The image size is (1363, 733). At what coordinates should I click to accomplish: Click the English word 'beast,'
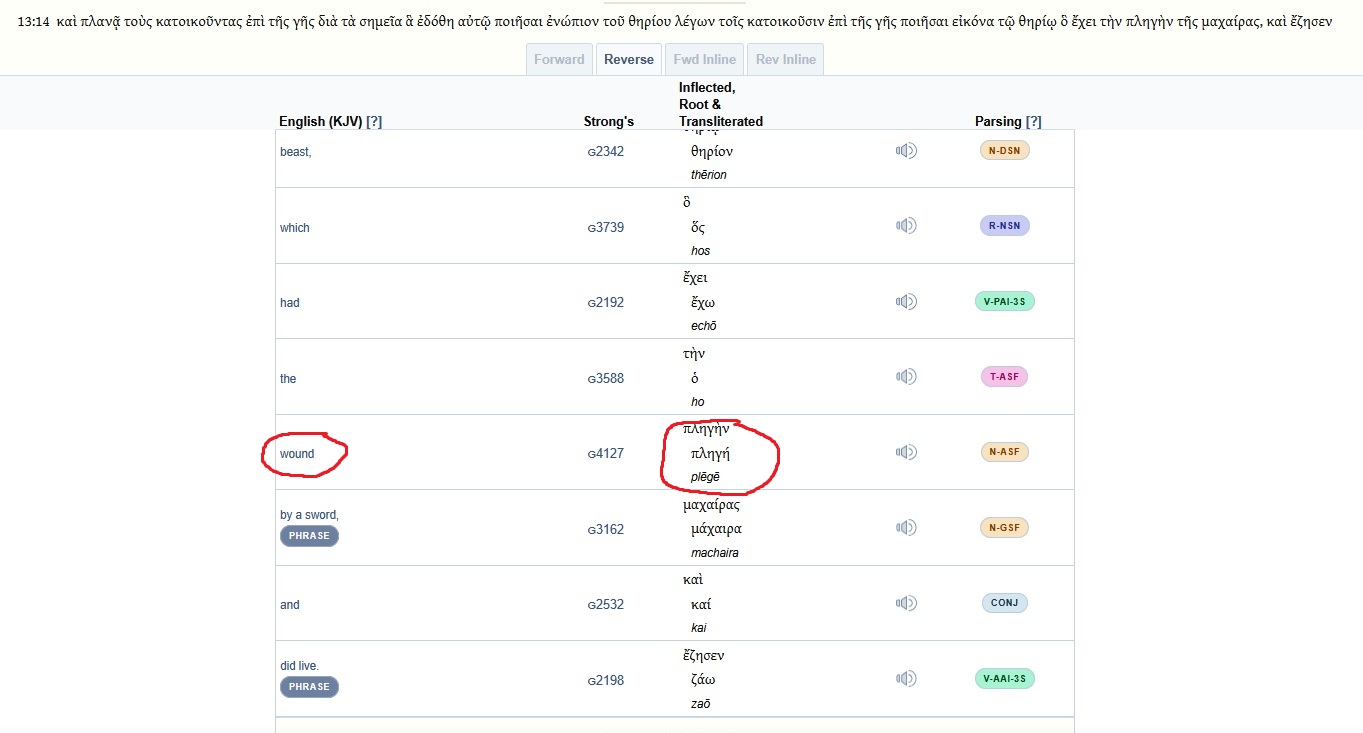point(296,152)
